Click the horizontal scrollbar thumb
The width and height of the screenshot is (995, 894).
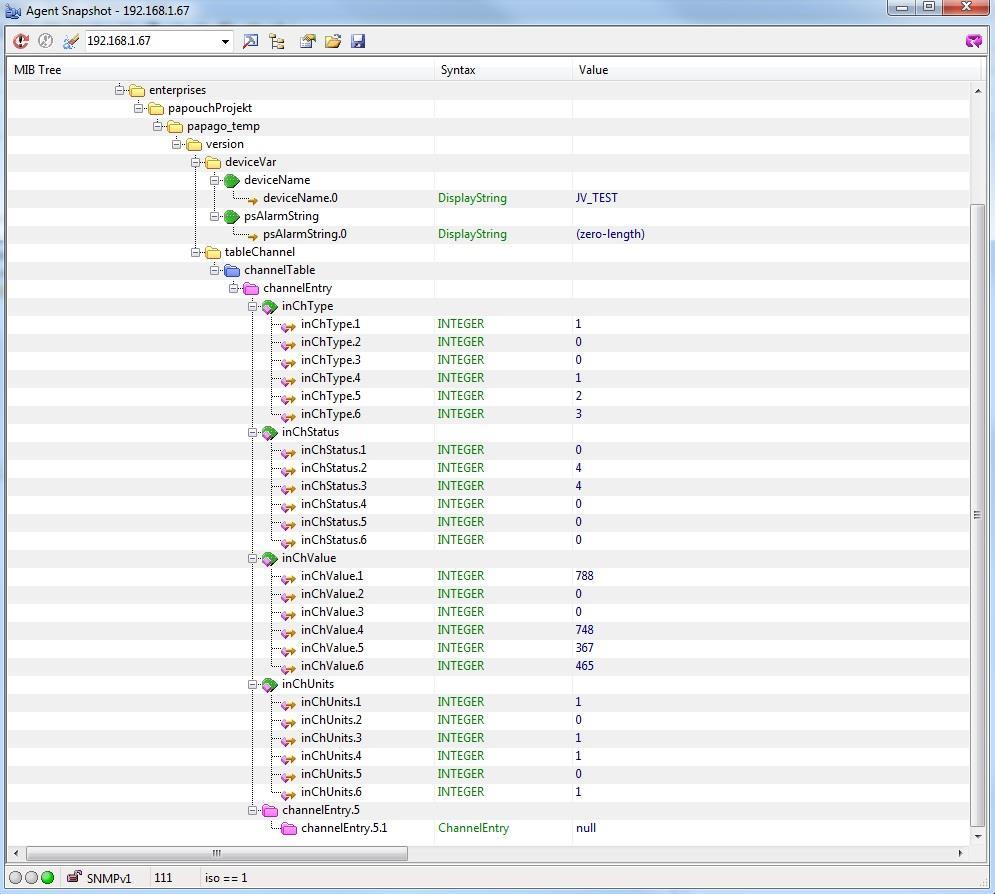(217, 853)
